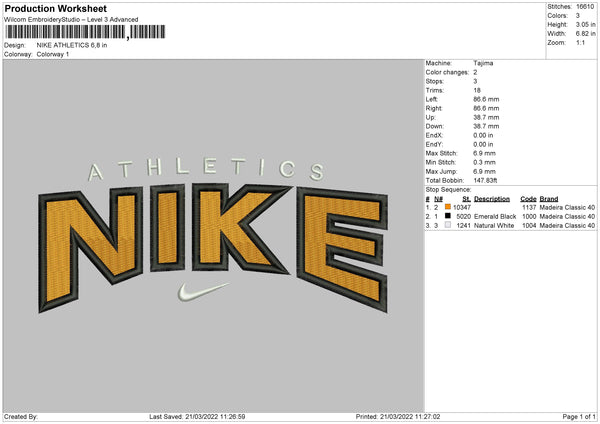Viewport: 600px width, 424px height.
Task: Click the 'Emerald Black' description
Action: [495, 217]
